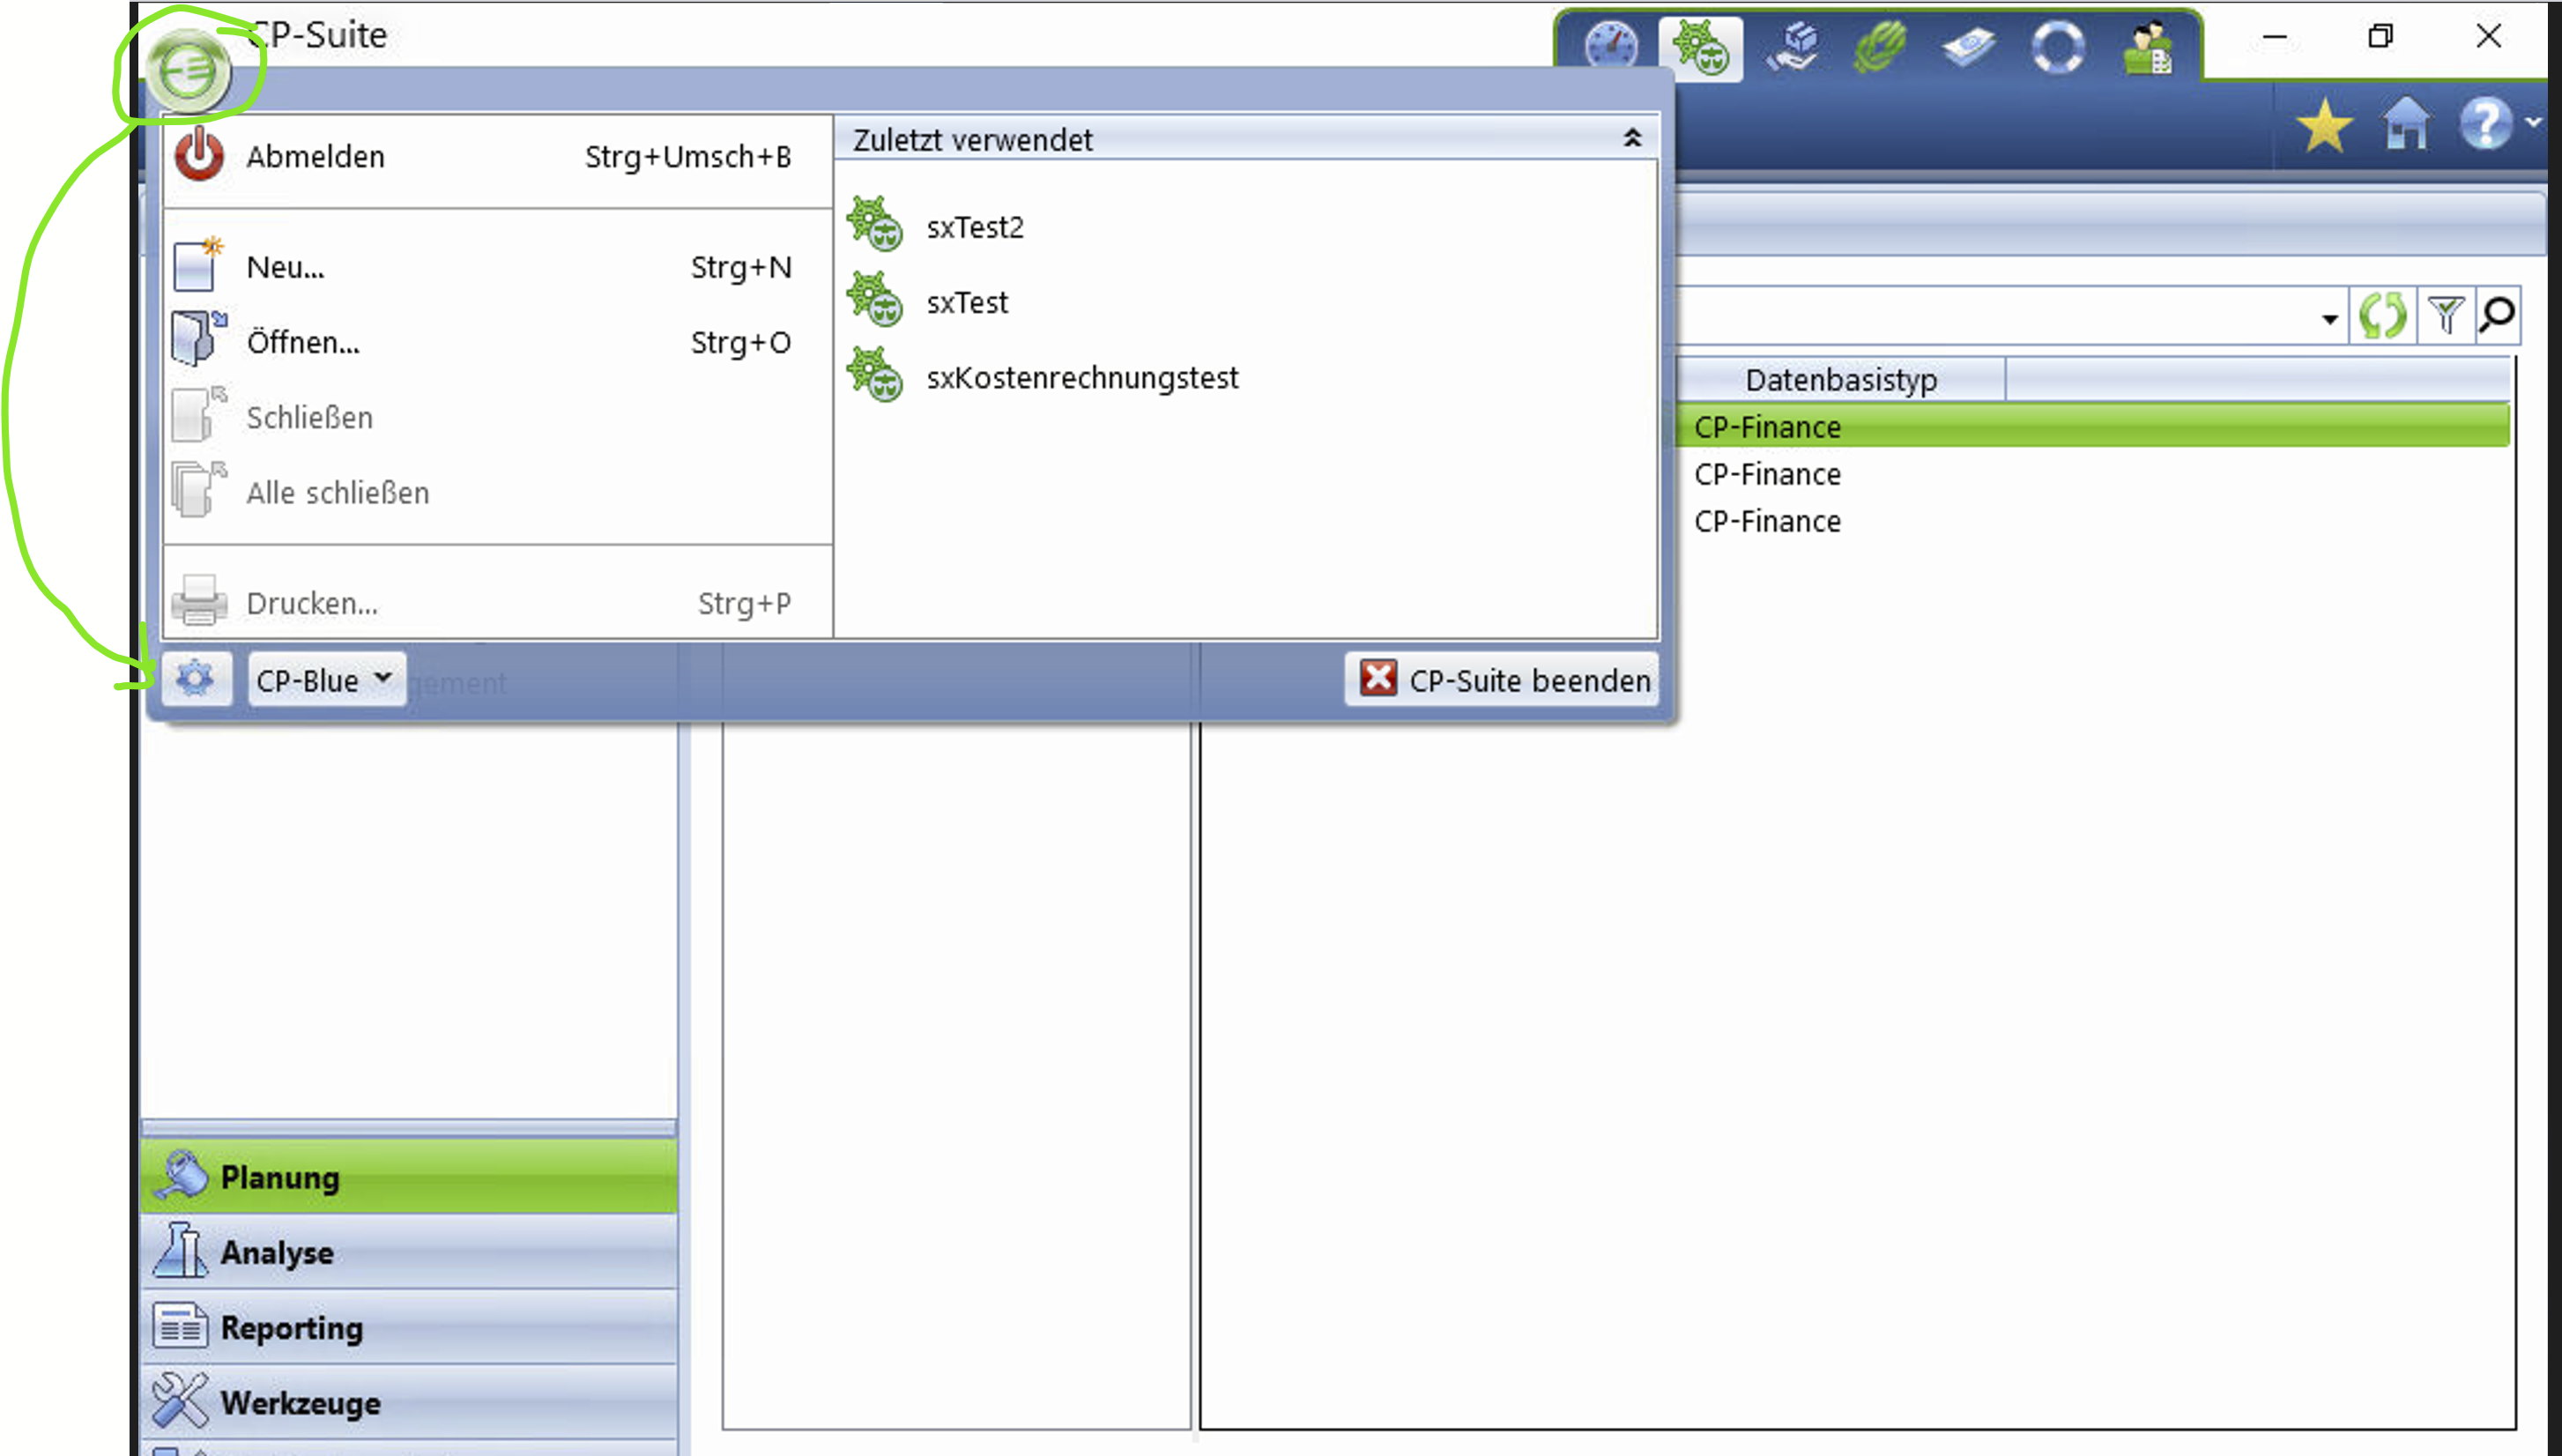
Task: Select the Öffnen... menu entry
Action: click(x=303, y=343)
